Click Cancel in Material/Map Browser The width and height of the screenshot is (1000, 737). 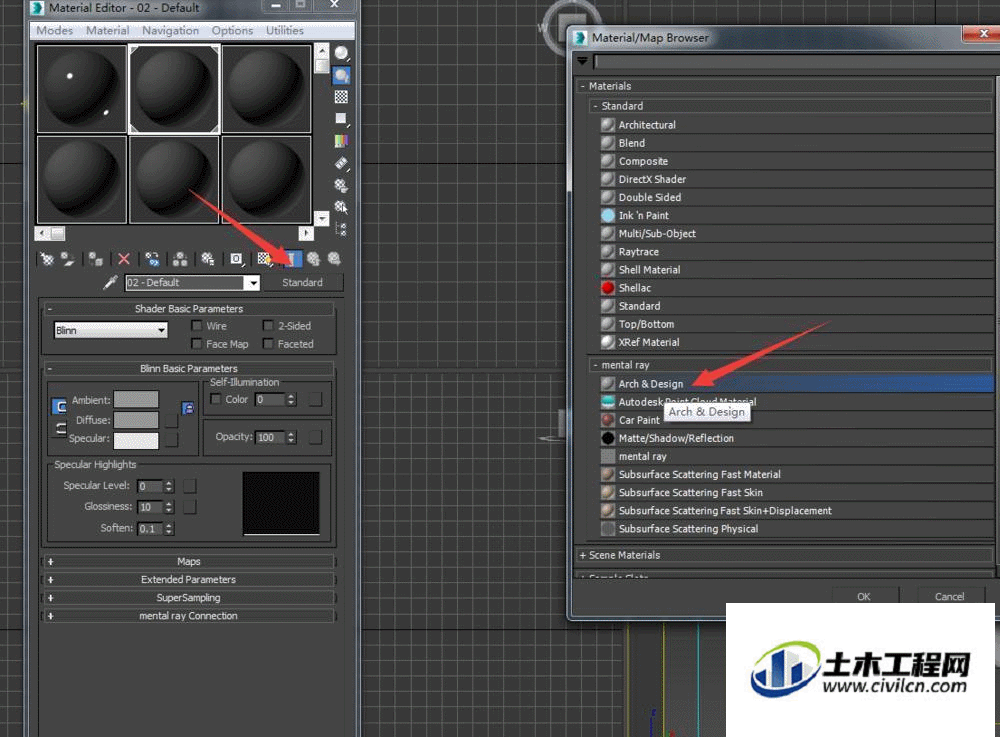950,596
